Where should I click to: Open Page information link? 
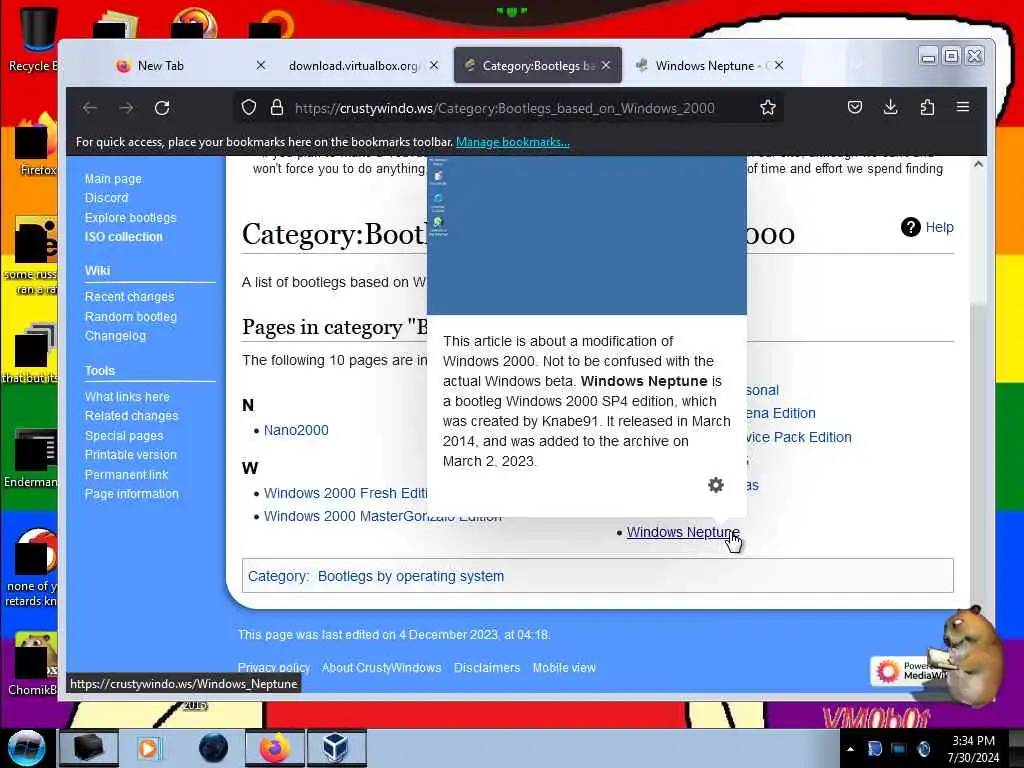pyautogui.click(x=132, y=494)
